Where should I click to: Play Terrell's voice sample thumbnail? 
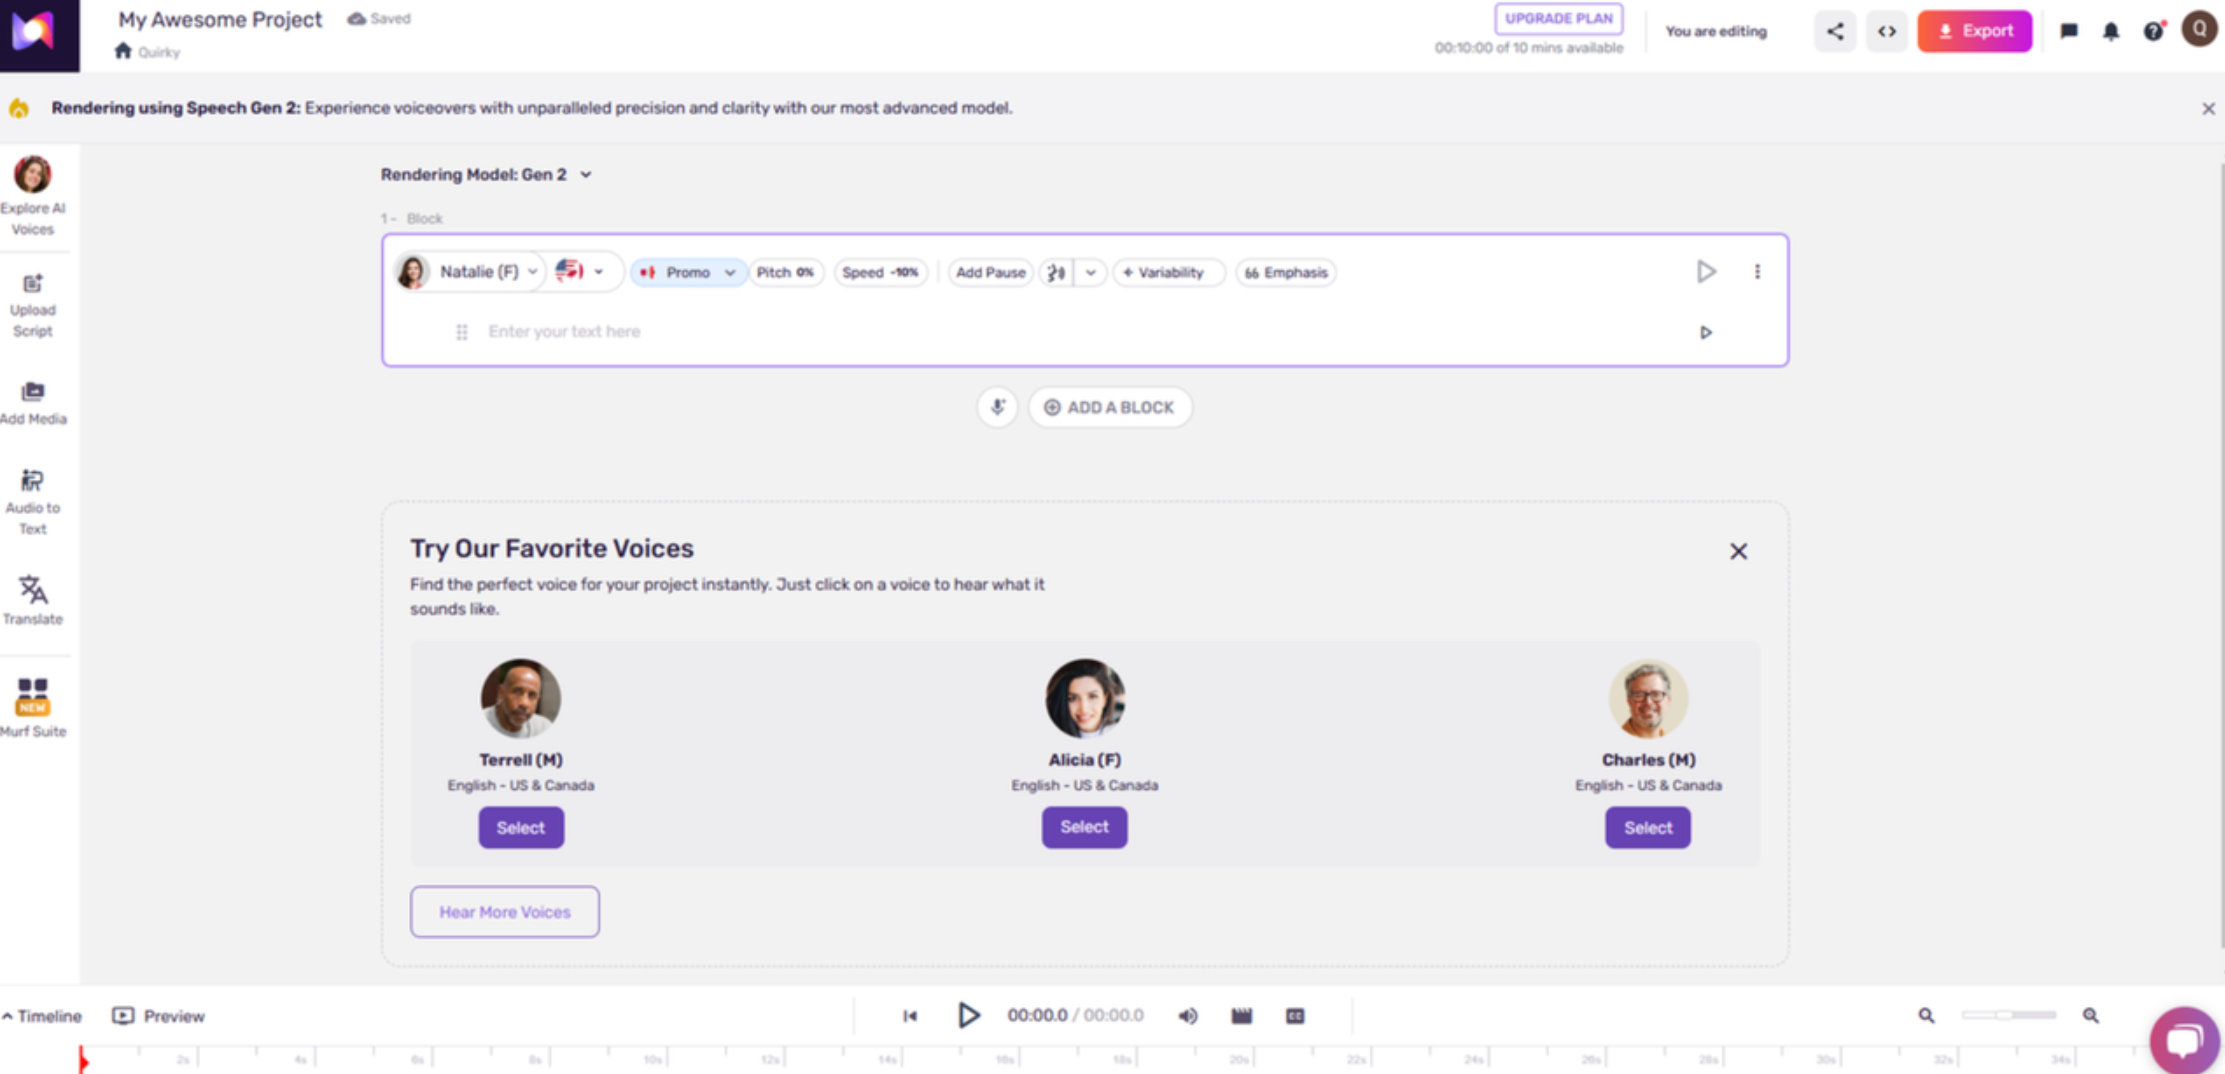(521, 698)
